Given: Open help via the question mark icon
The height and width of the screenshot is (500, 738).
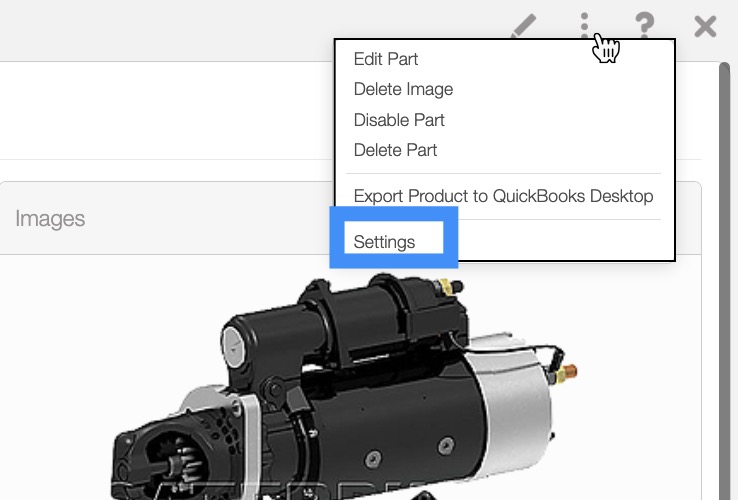Looking at the screenshot, I should [645, 25].
